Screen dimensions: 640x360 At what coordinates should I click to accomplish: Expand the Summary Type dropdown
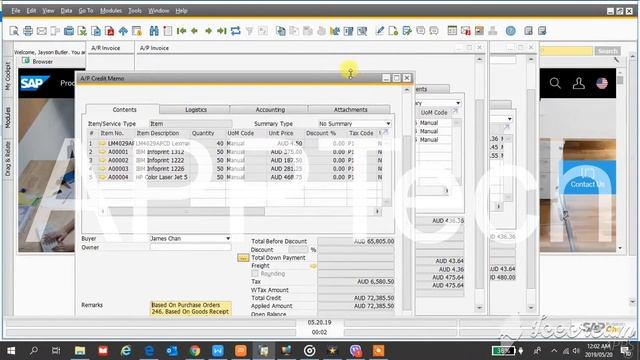tap(388, 123)
